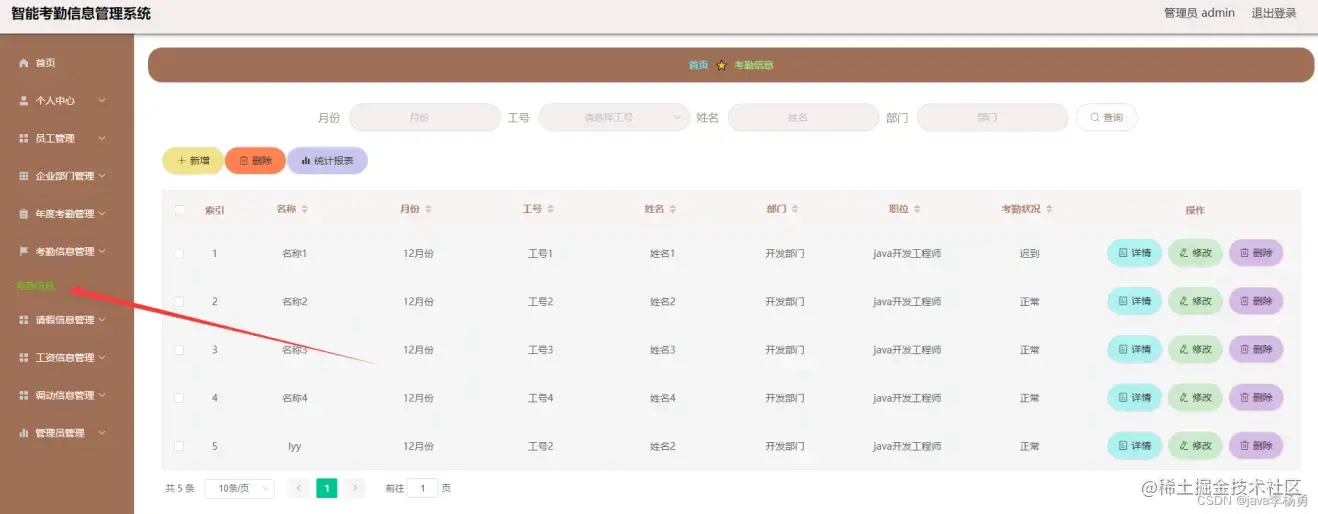Click the grid icon beside 工资信息管理

24,358
